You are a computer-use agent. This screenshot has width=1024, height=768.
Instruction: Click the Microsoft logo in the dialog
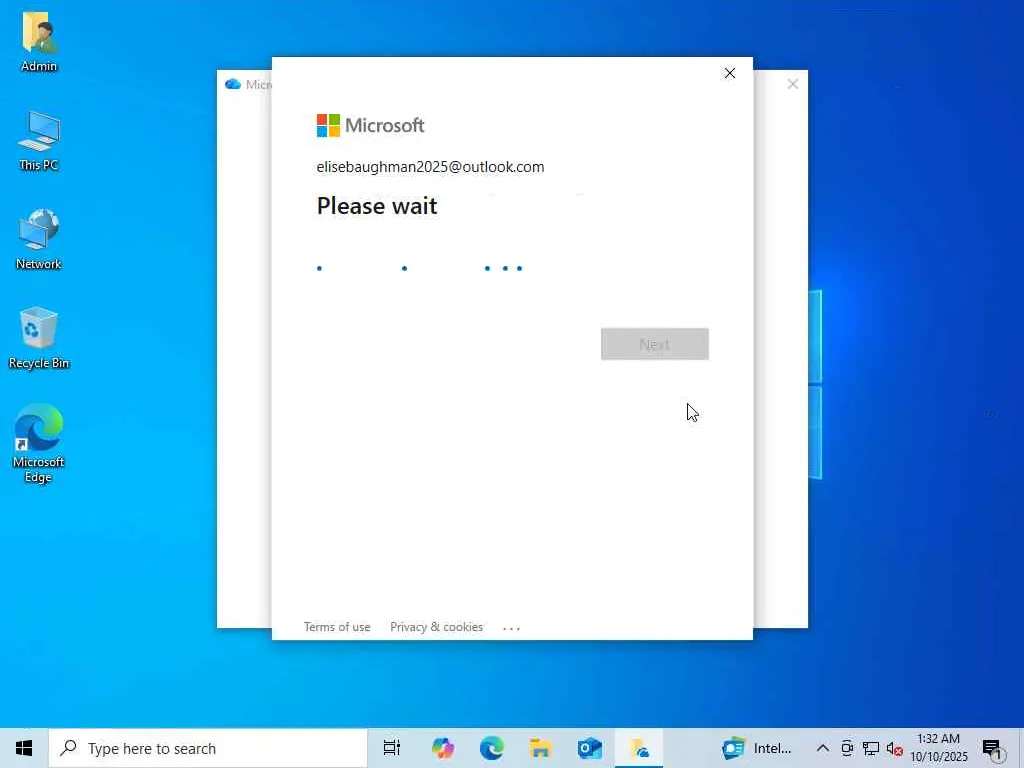[x=370, y=125]
